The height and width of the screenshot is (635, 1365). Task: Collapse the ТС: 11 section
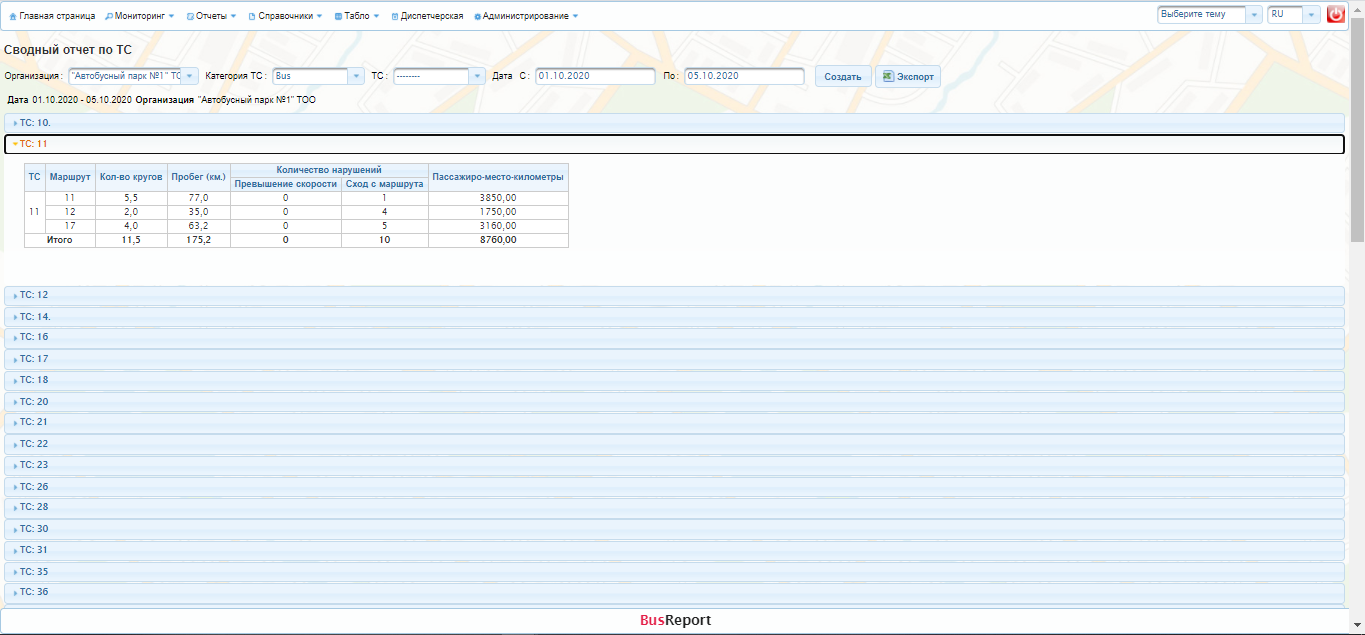click(x=674, y=144)
